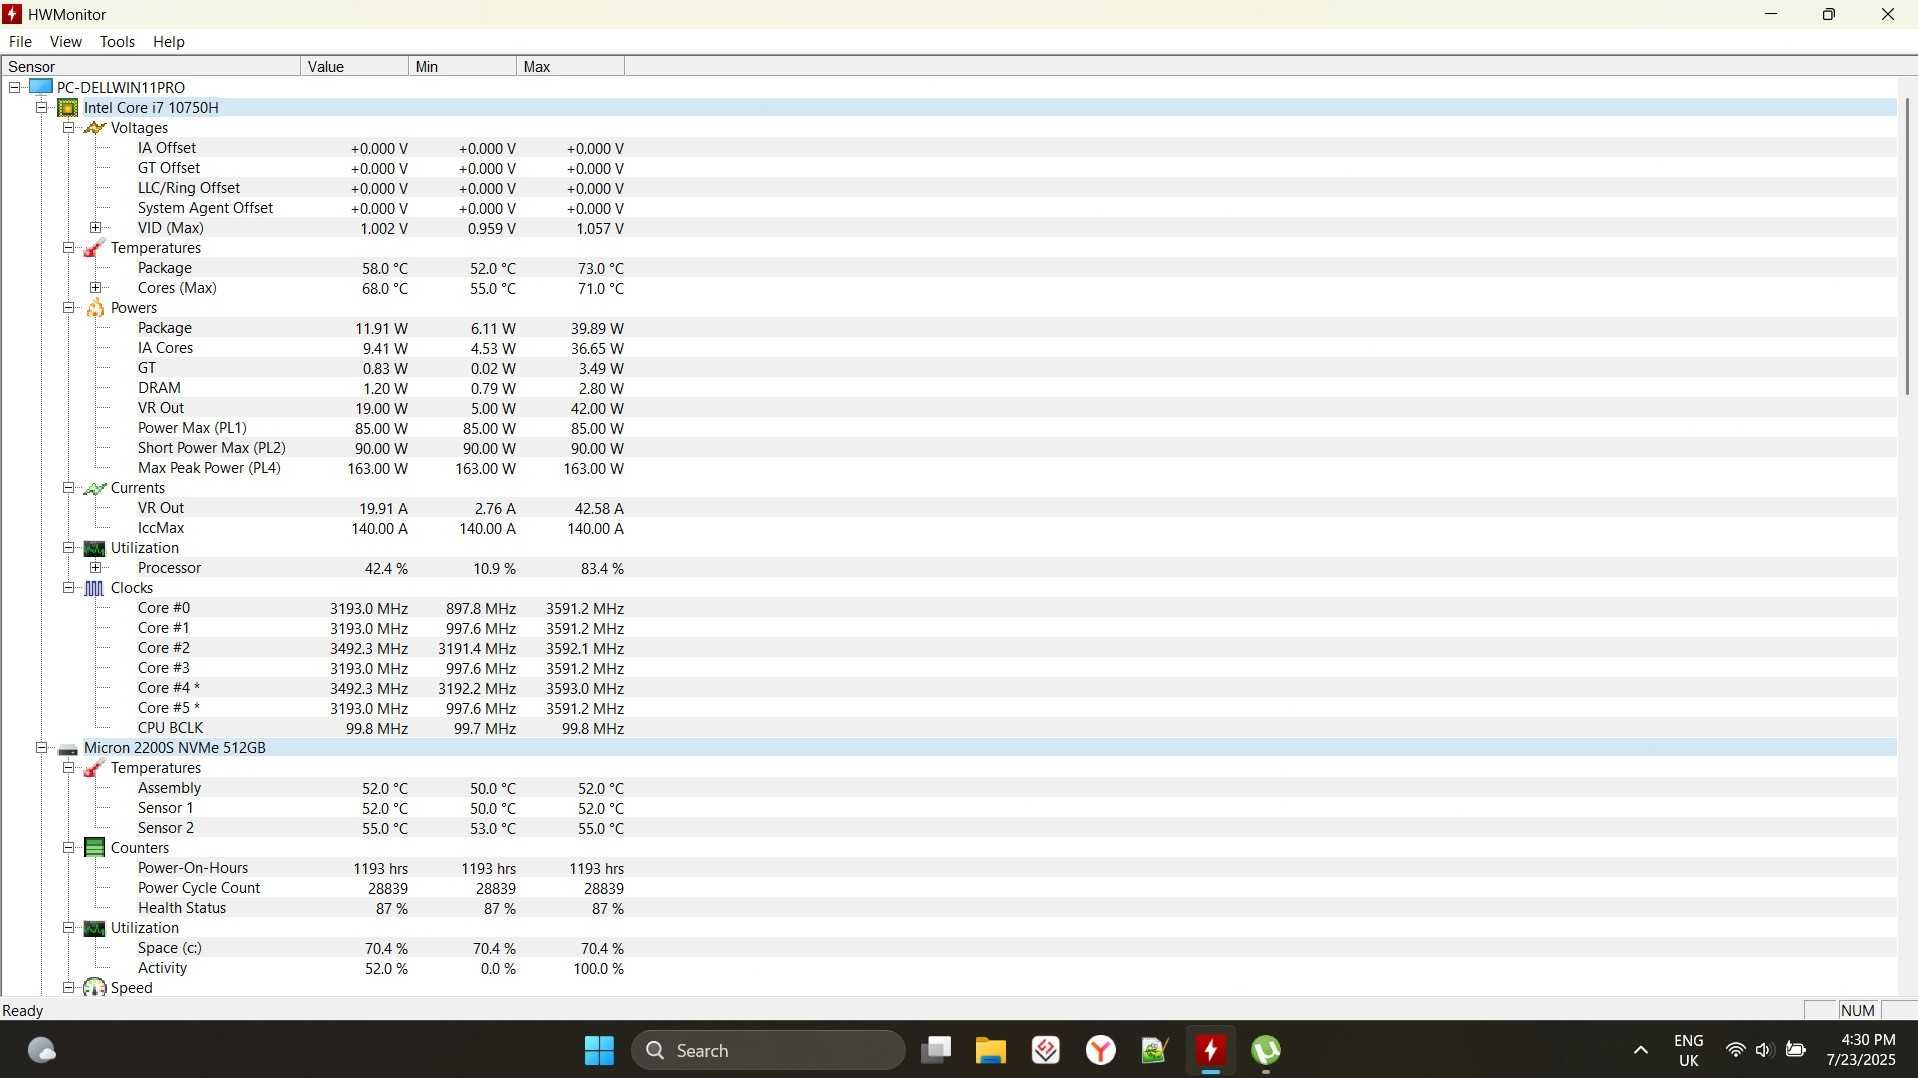Image resolution: width=1918 pixels, height=1078 pixels.
Task: Expand the Cores (Max) temperature entry
Action: coord(96,287)
